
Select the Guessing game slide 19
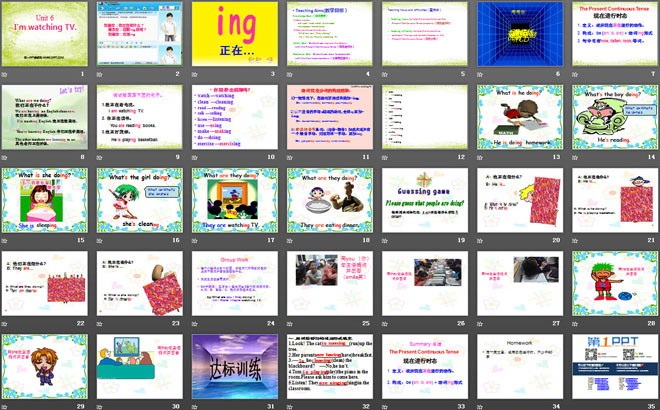[x=425, y=200]
